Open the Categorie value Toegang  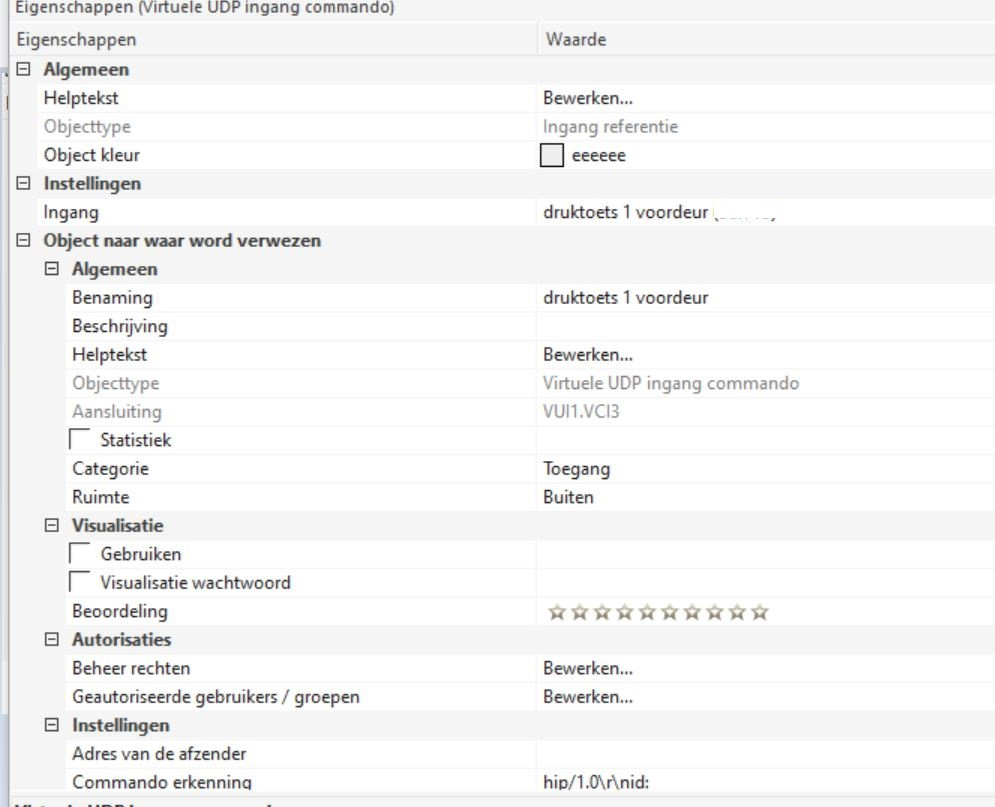576,469
